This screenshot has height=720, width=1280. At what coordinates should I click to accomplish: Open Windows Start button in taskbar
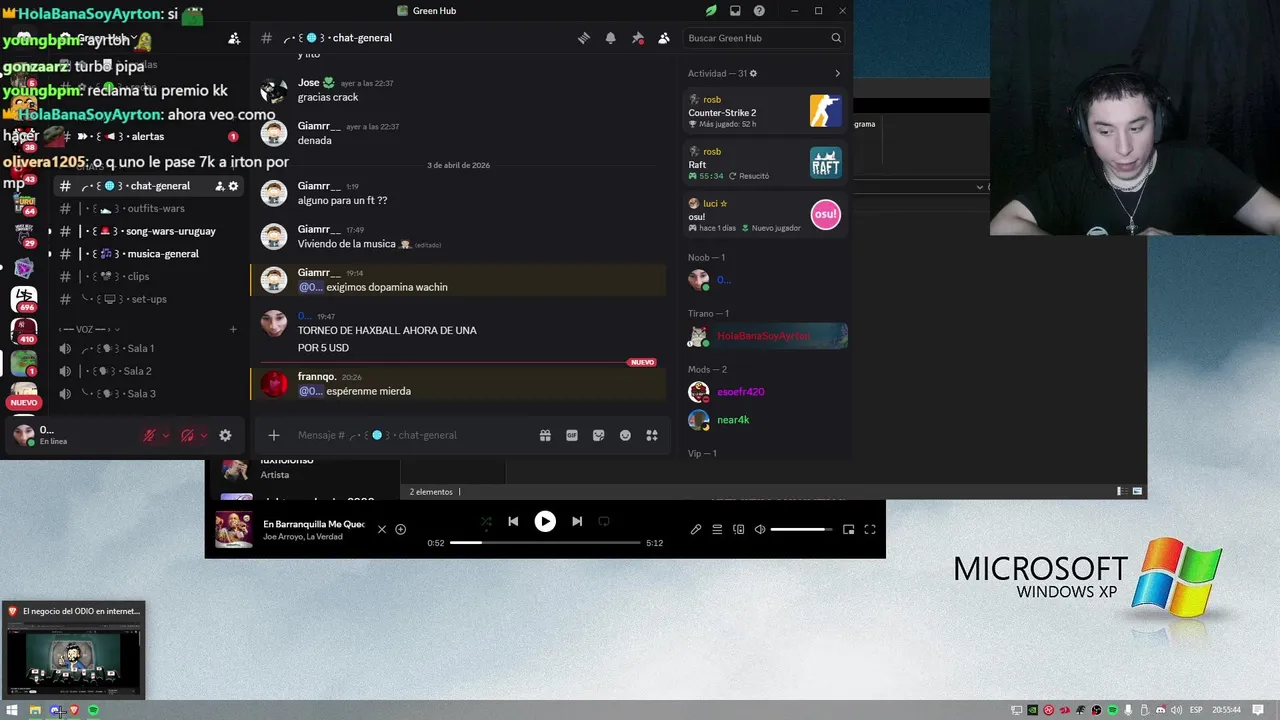tap(12, 710)
